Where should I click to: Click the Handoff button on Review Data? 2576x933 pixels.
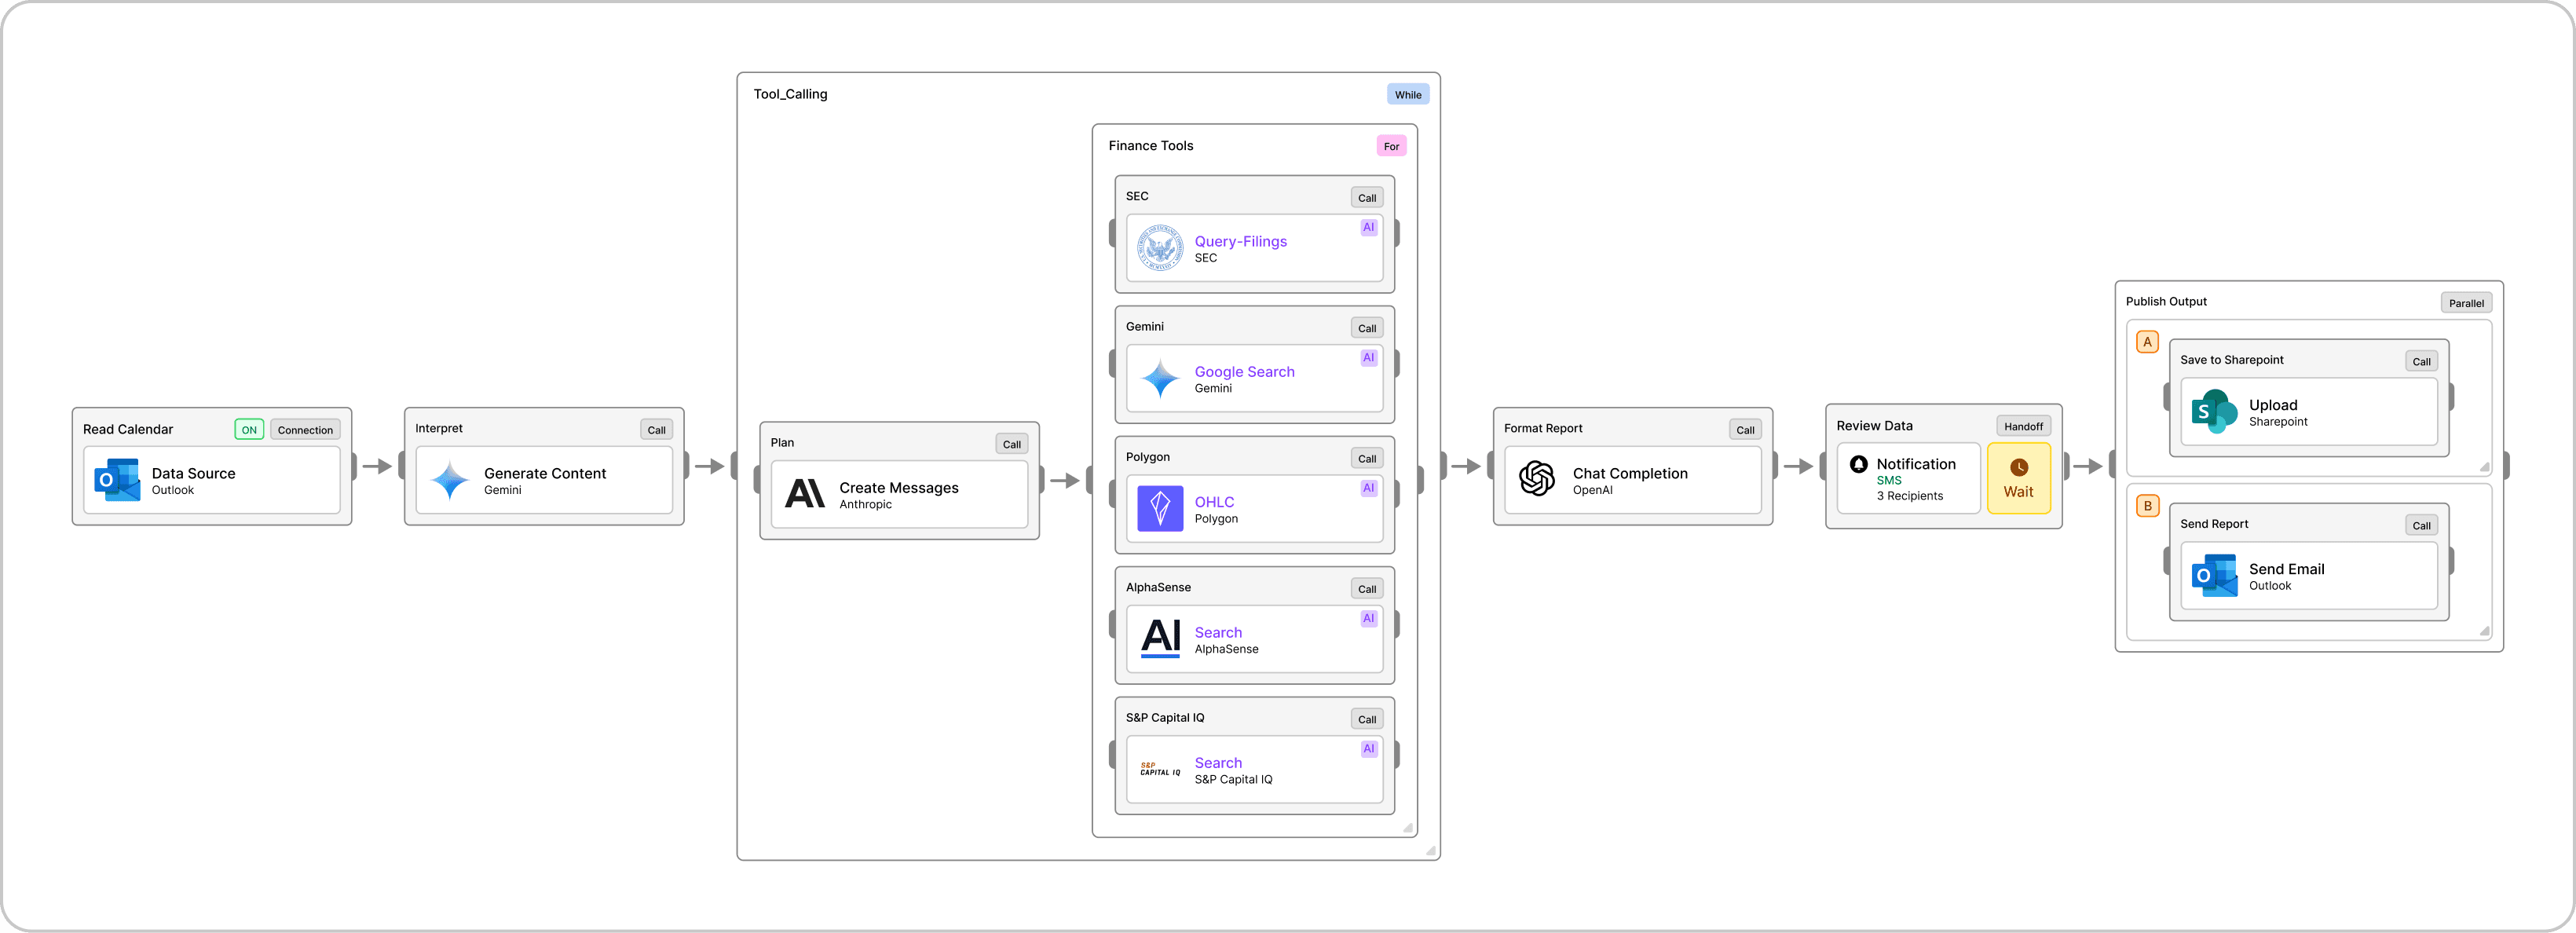(2022, 426)
